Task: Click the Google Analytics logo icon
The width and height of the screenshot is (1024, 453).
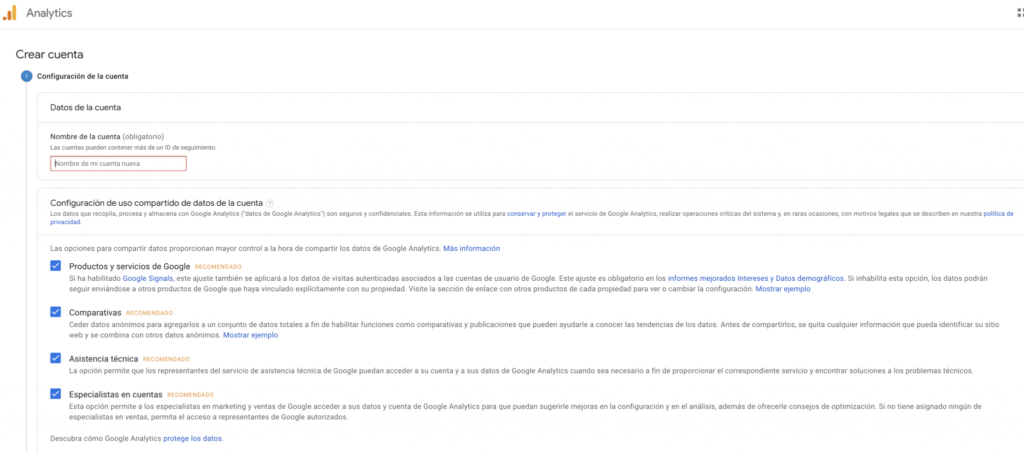Action: (x=9, y=13)
